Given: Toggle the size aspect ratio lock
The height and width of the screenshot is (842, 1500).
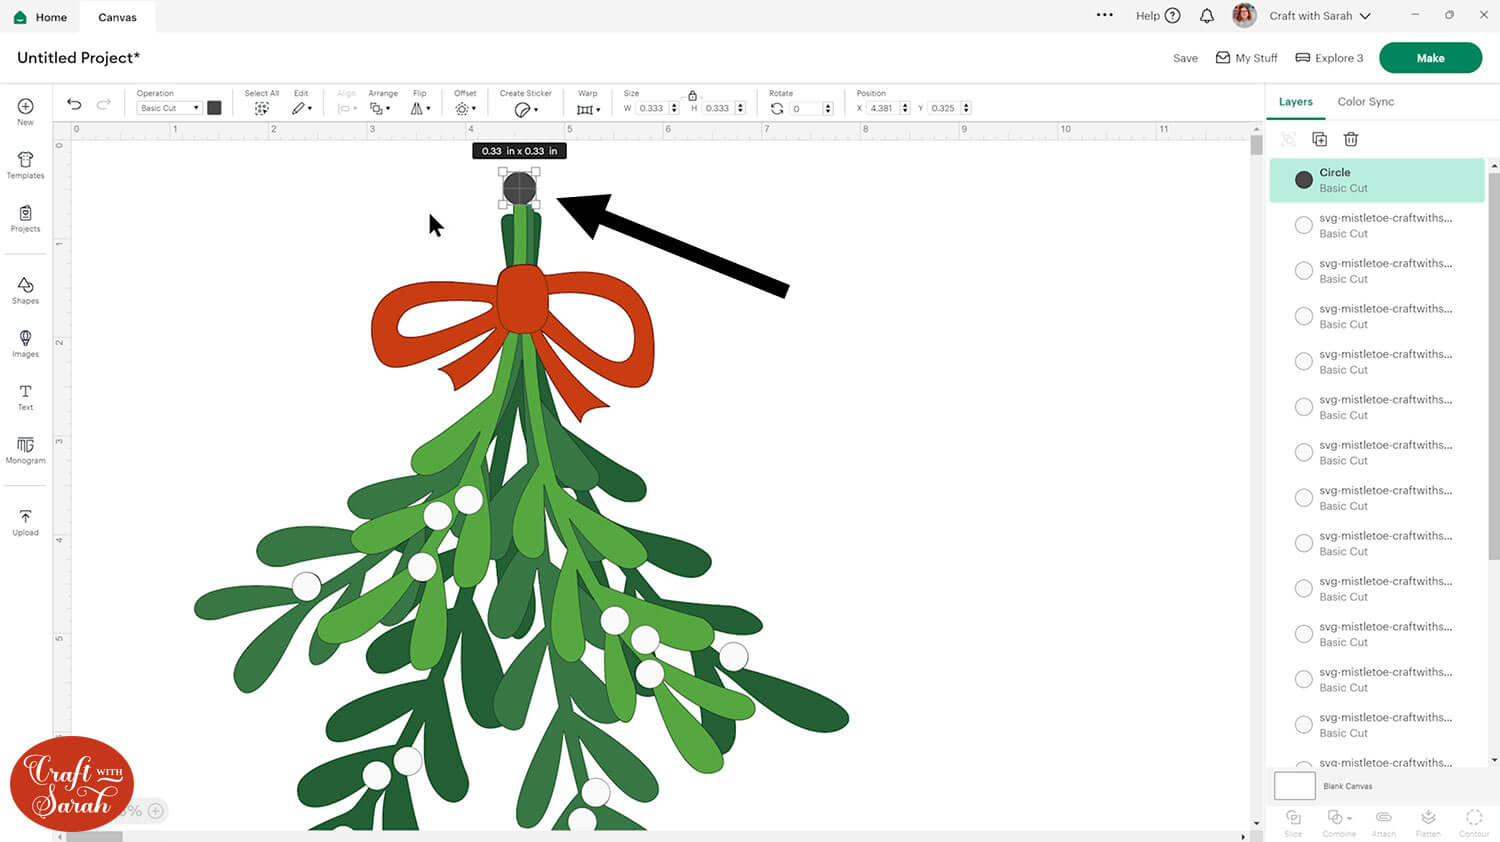Looking at the screenshot, I should [x=692, y=95].
